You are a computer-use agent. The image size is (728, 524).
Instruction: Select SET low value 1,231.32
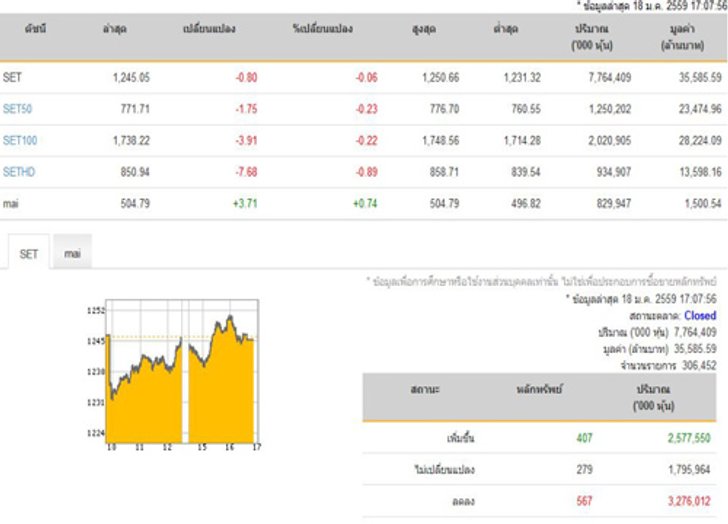click(522, 77)
